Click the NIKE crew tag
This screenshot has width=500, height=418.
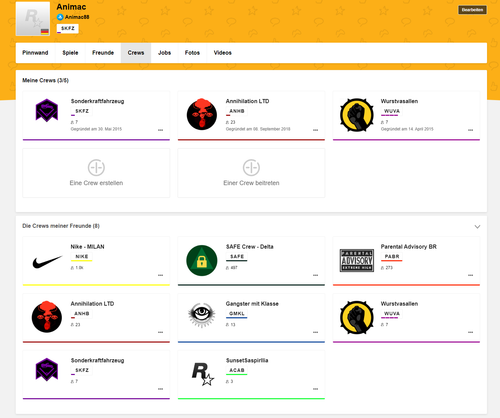pos(82,257)
